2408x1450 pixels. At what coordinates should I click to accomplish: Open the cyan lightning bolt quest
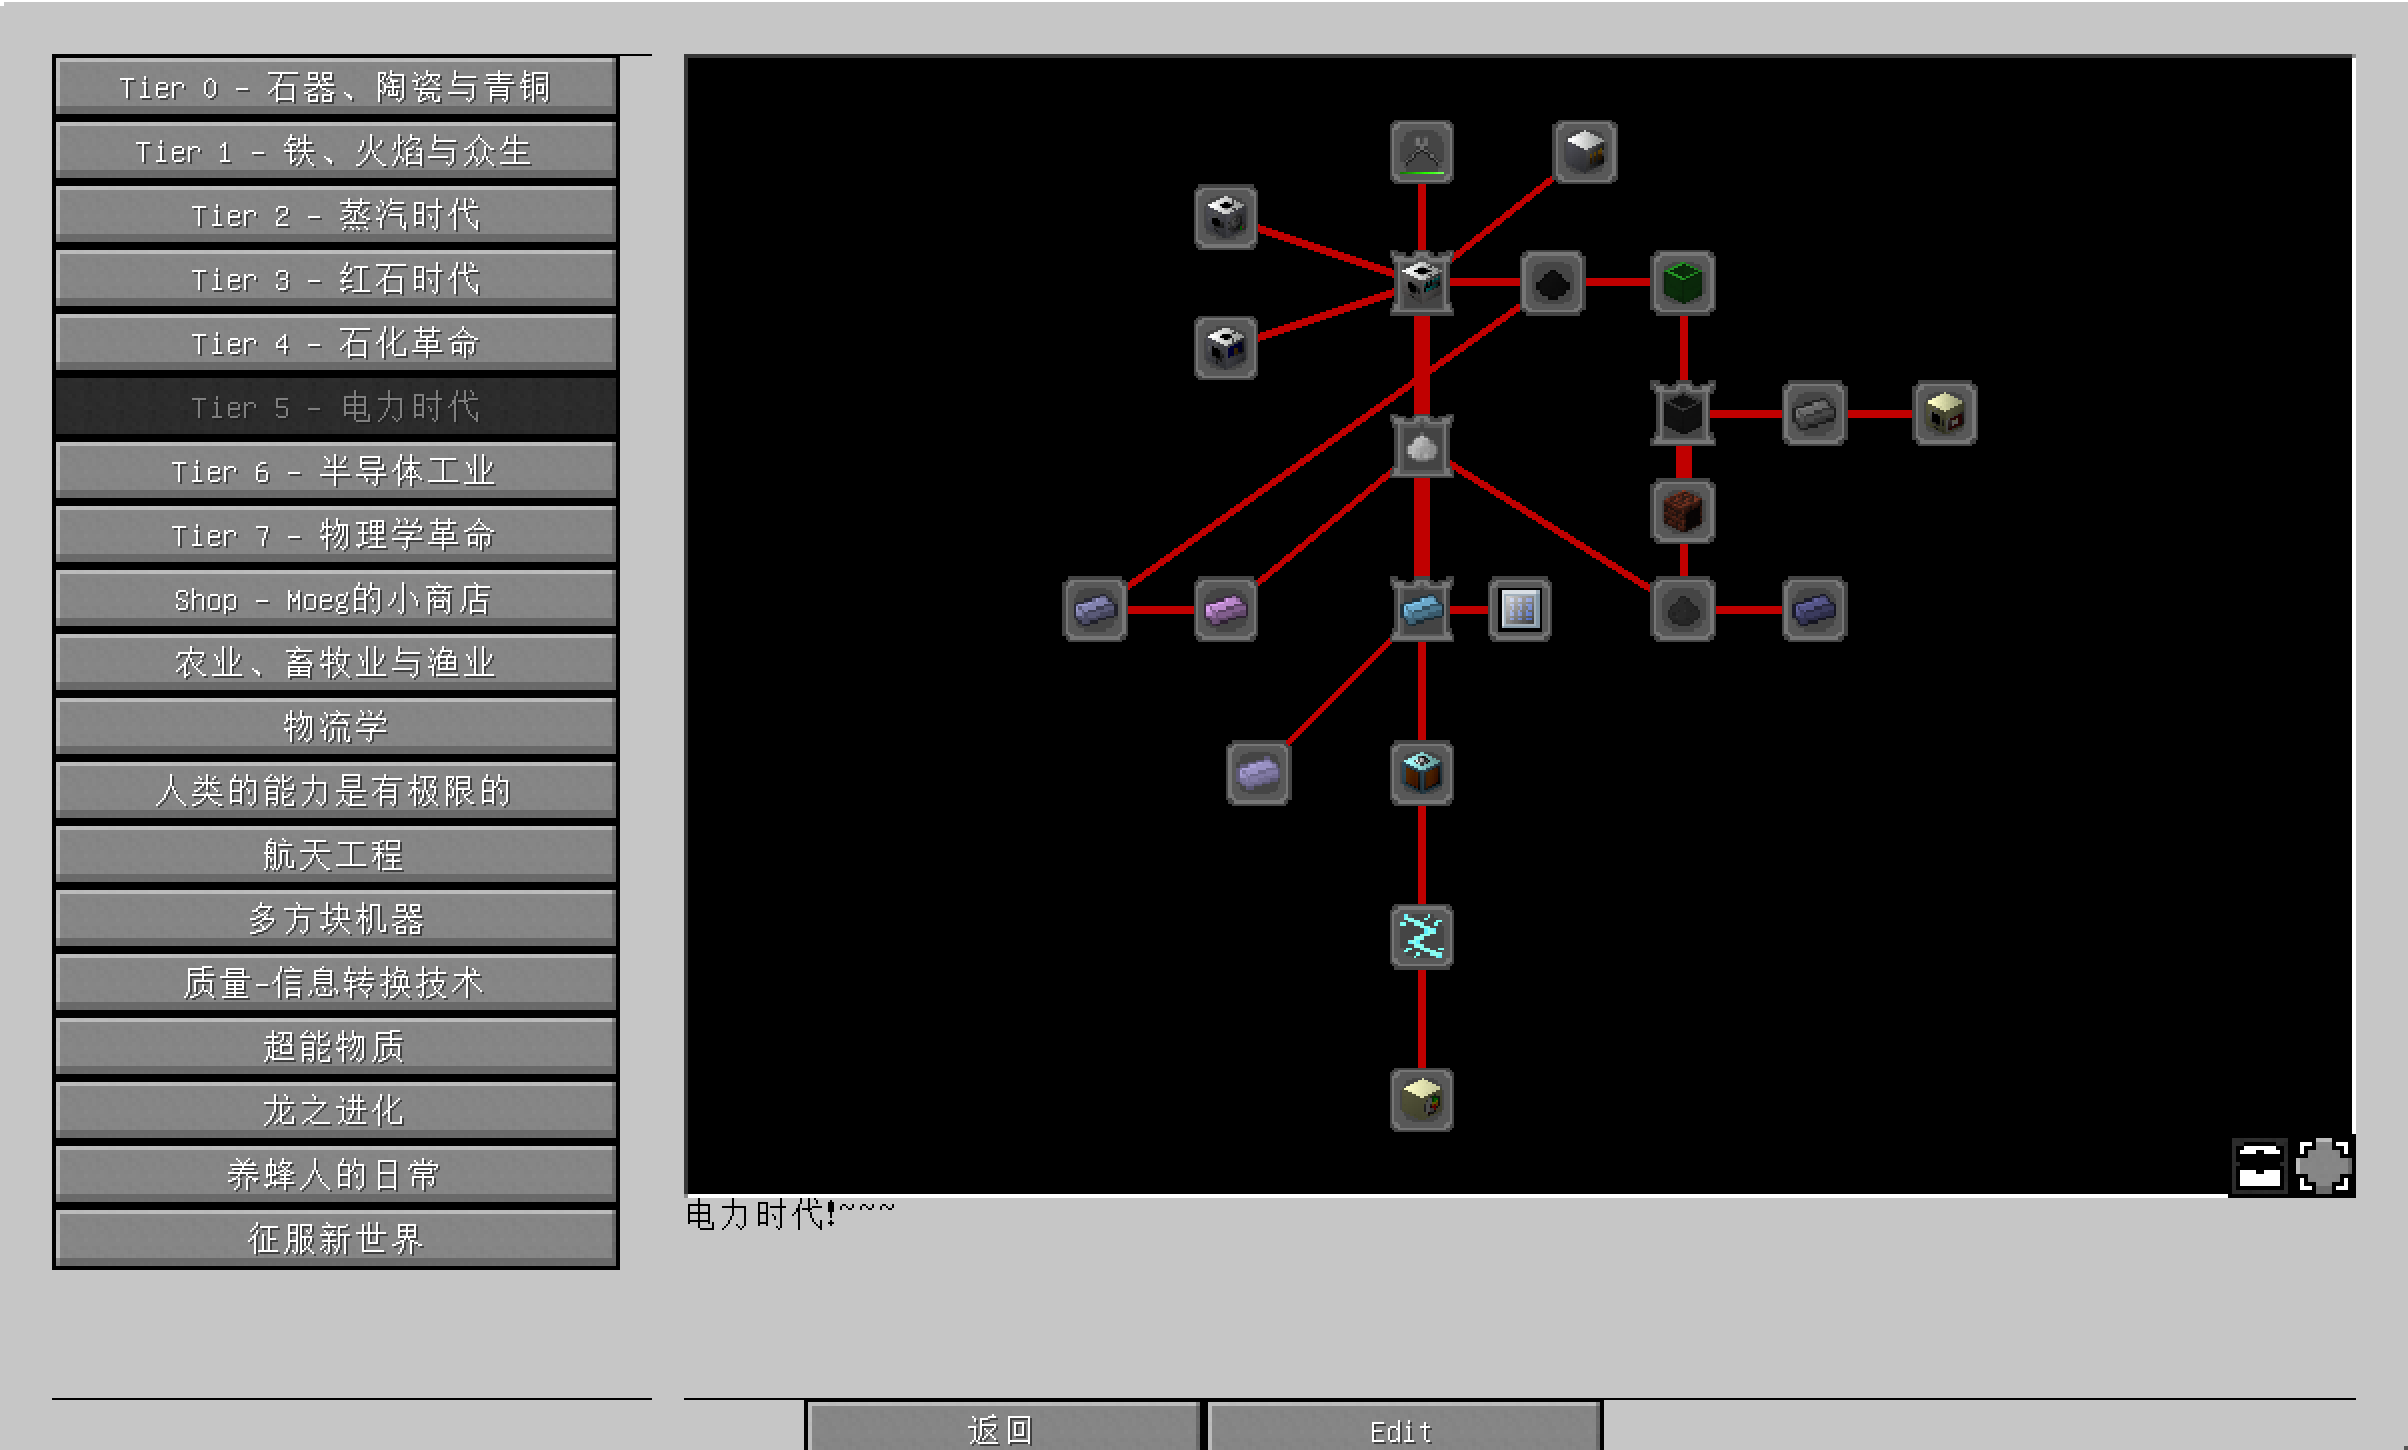1421,936
